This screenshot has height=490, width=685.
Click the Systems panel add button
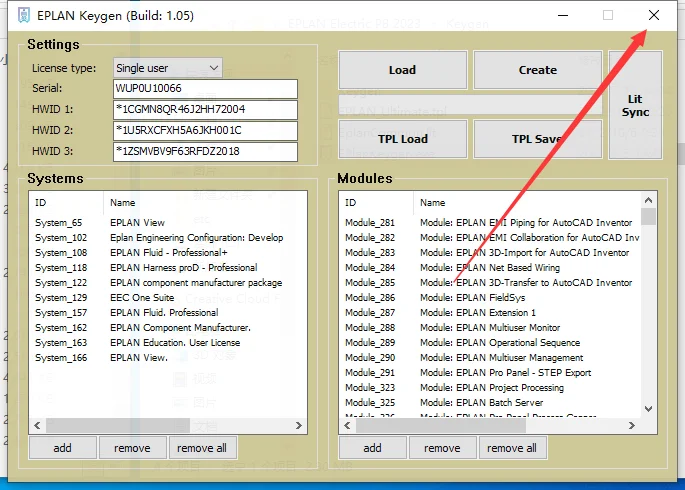[x=62, y=448]
